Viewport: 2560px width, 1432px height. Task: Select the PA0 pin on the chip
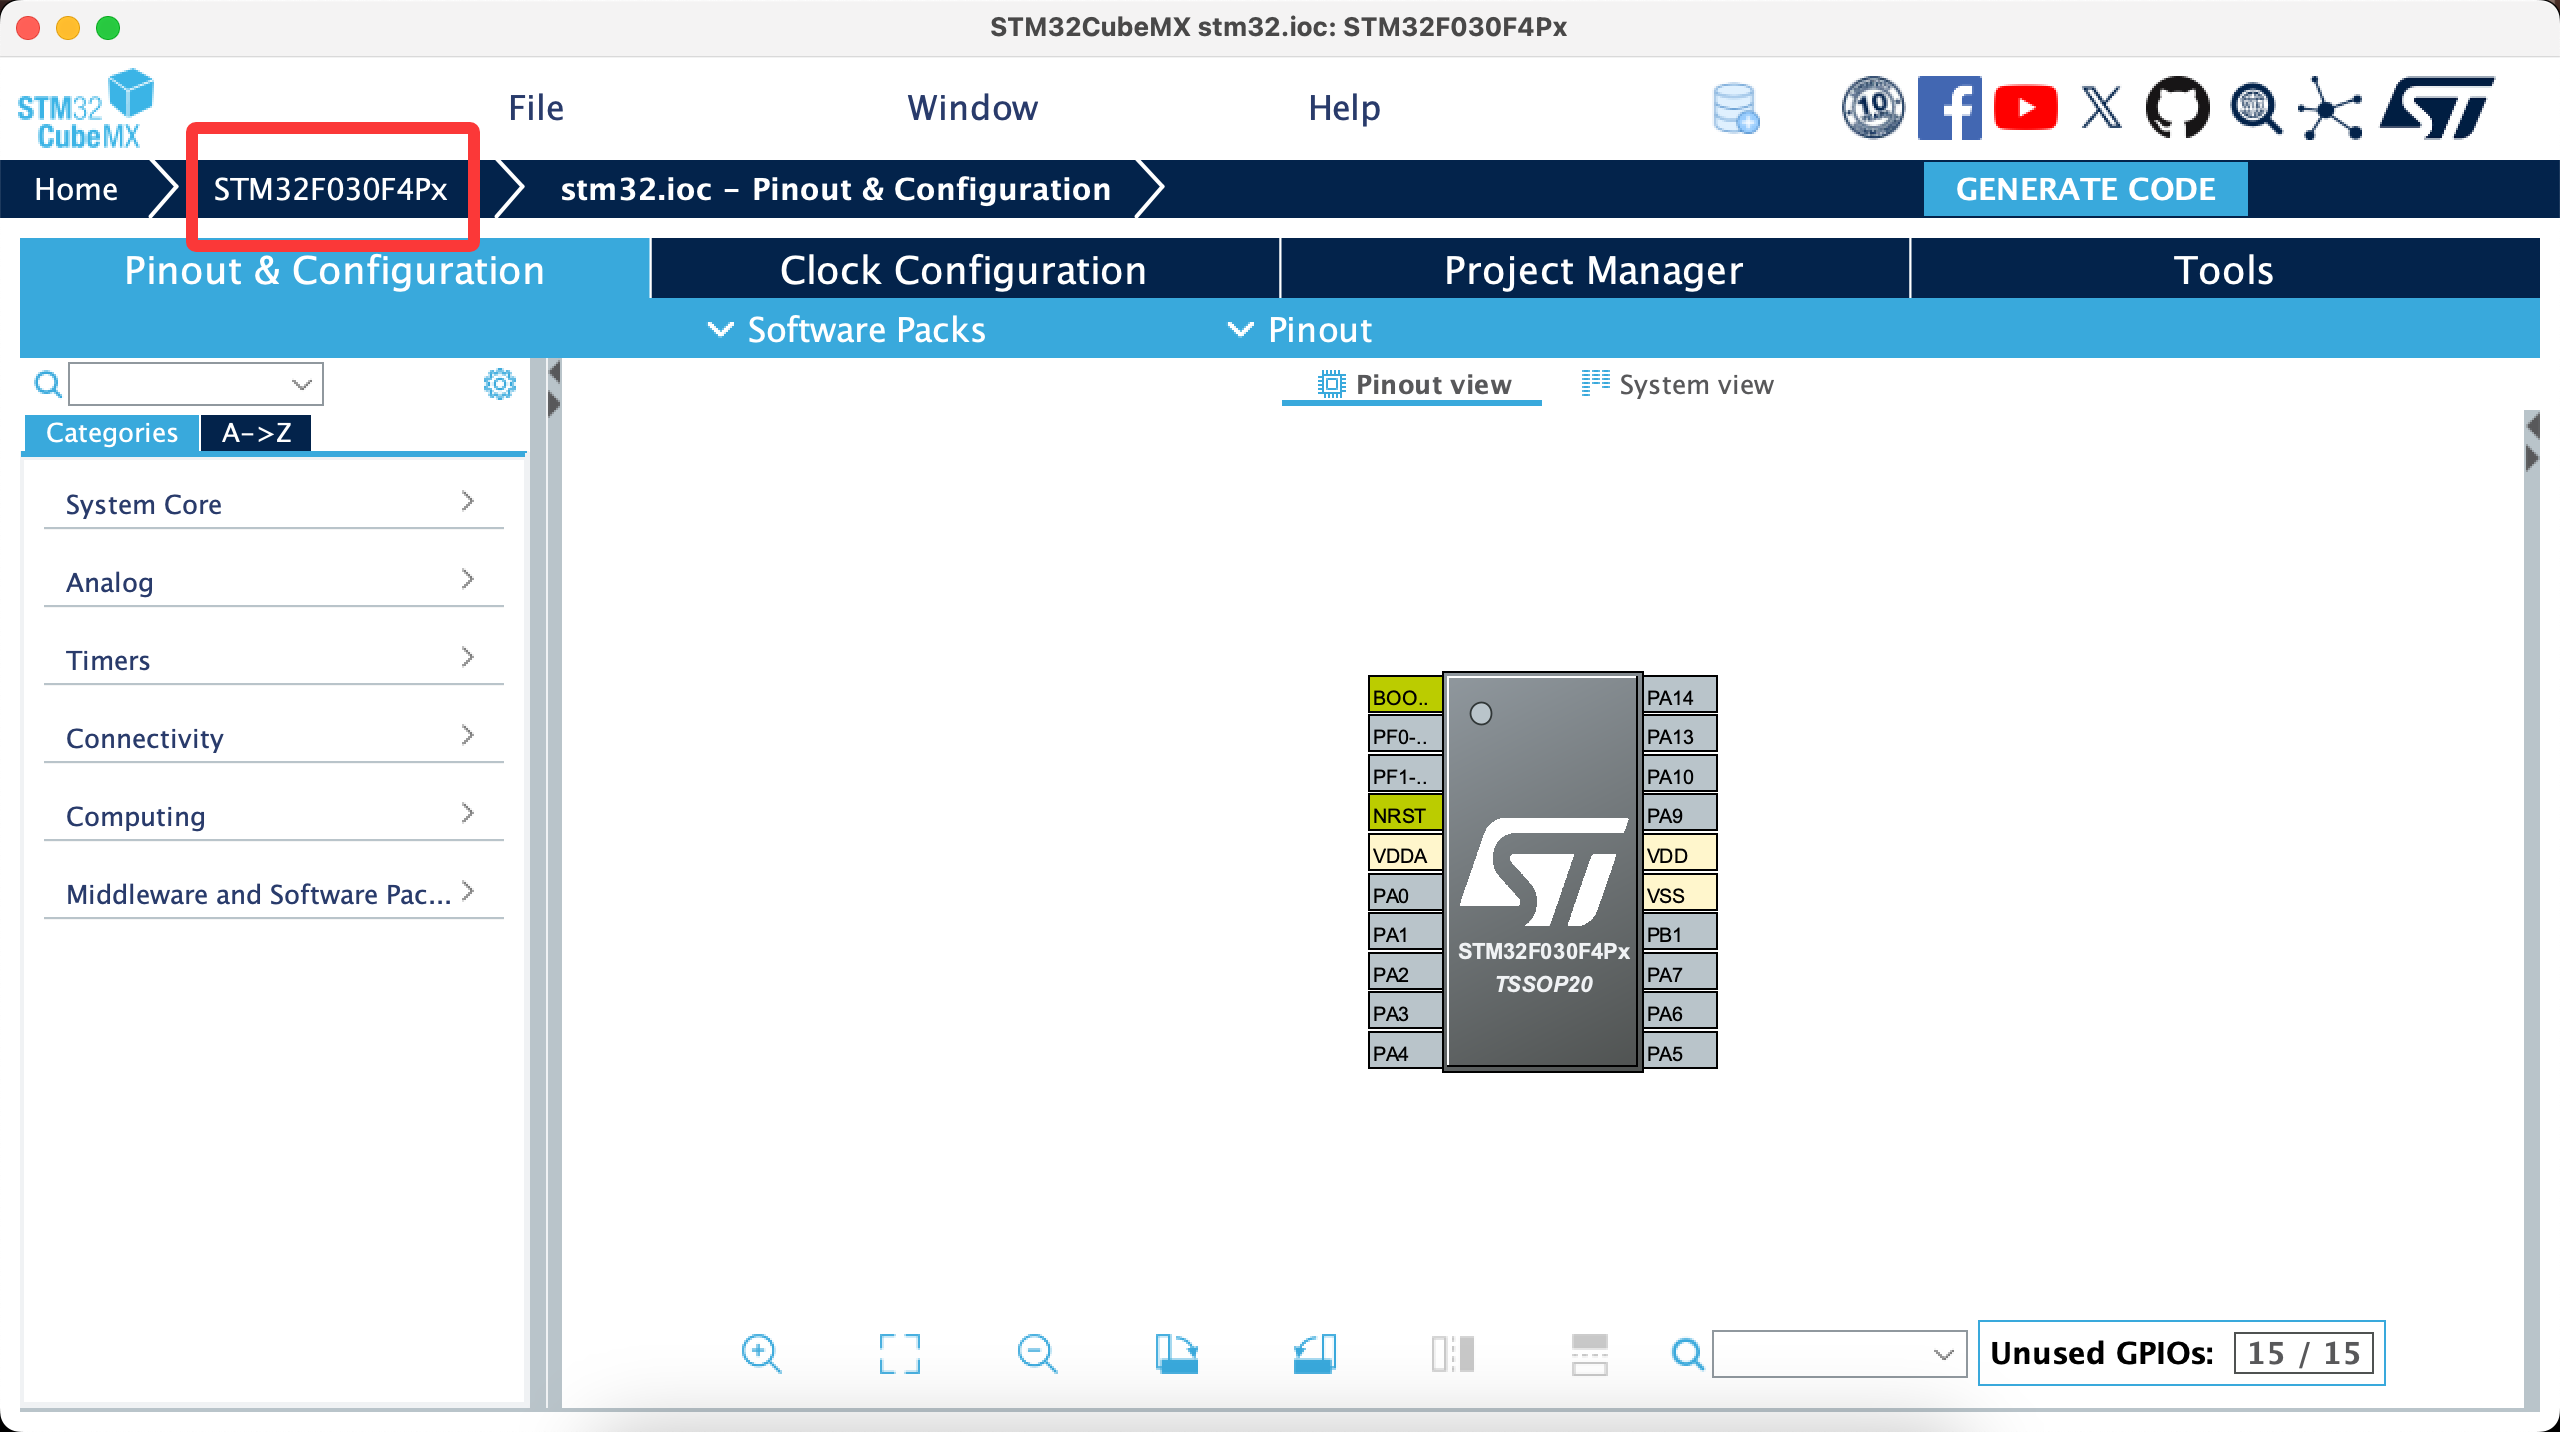[1405, 895]
